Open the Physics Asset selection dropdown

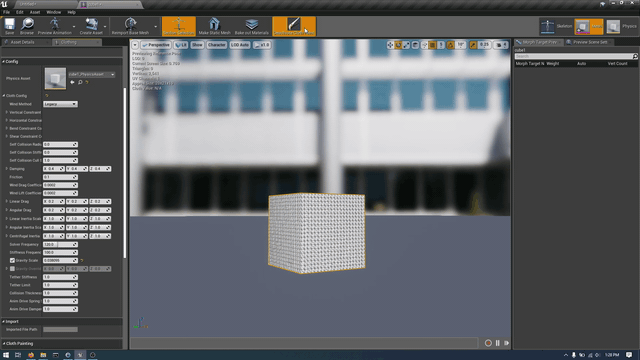click(91, 74)
